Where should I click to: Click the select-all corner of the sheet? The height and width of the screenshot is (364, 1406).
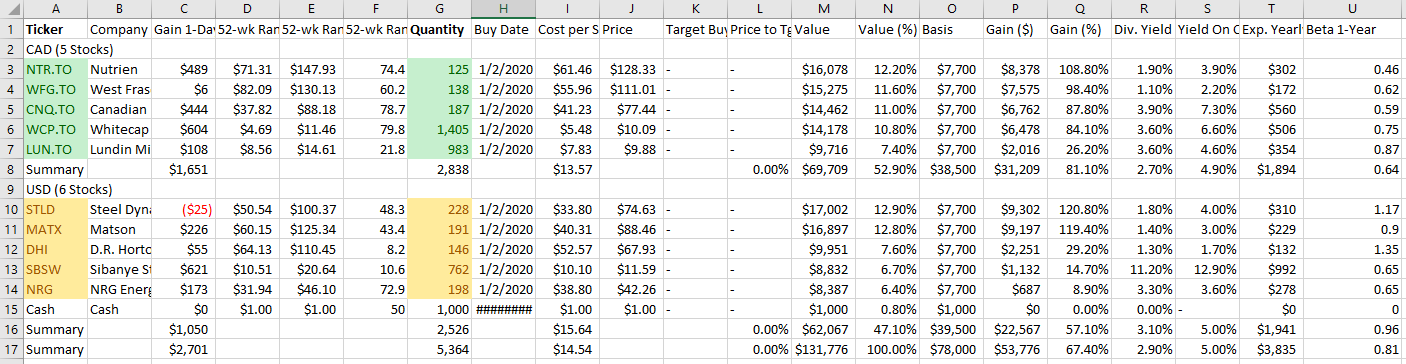pyautogui.click(x=11, y=10)
